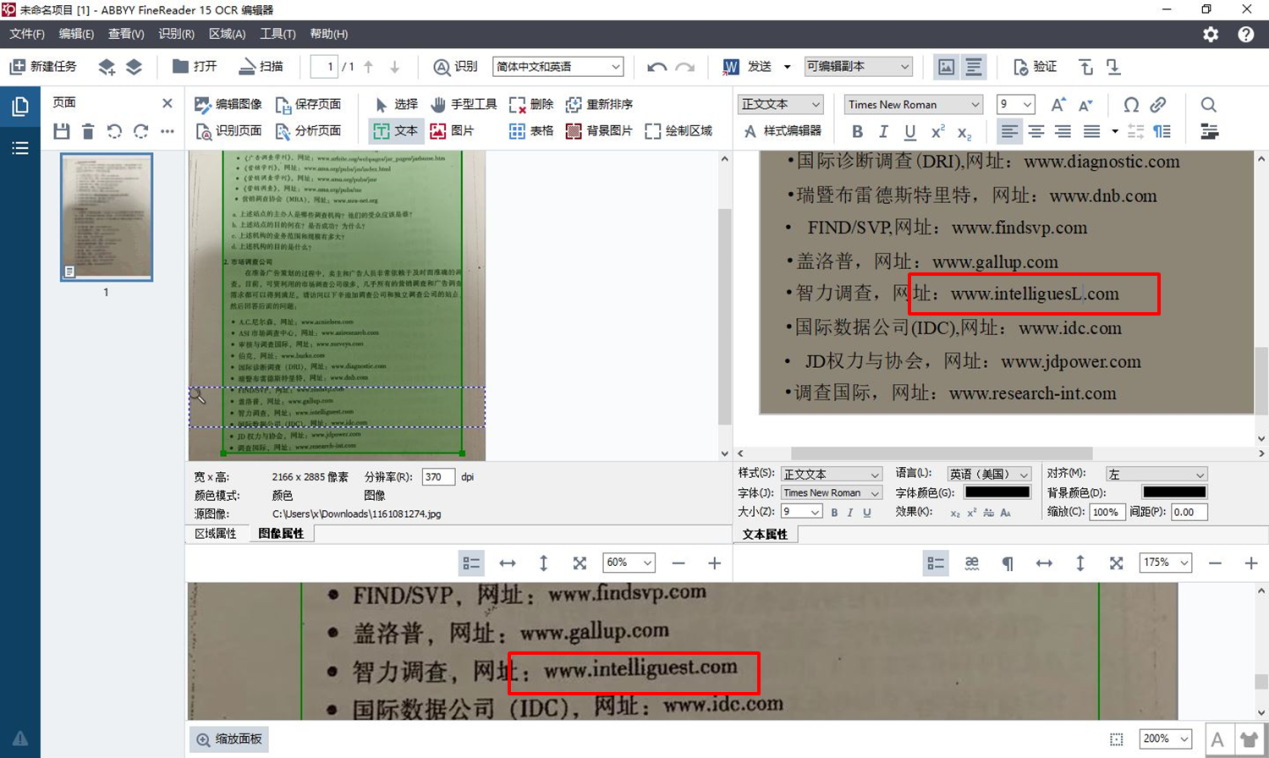Switch to the 图像属性 tab
The height and width of the screenshot is (758, 1269).
point(281,534)
